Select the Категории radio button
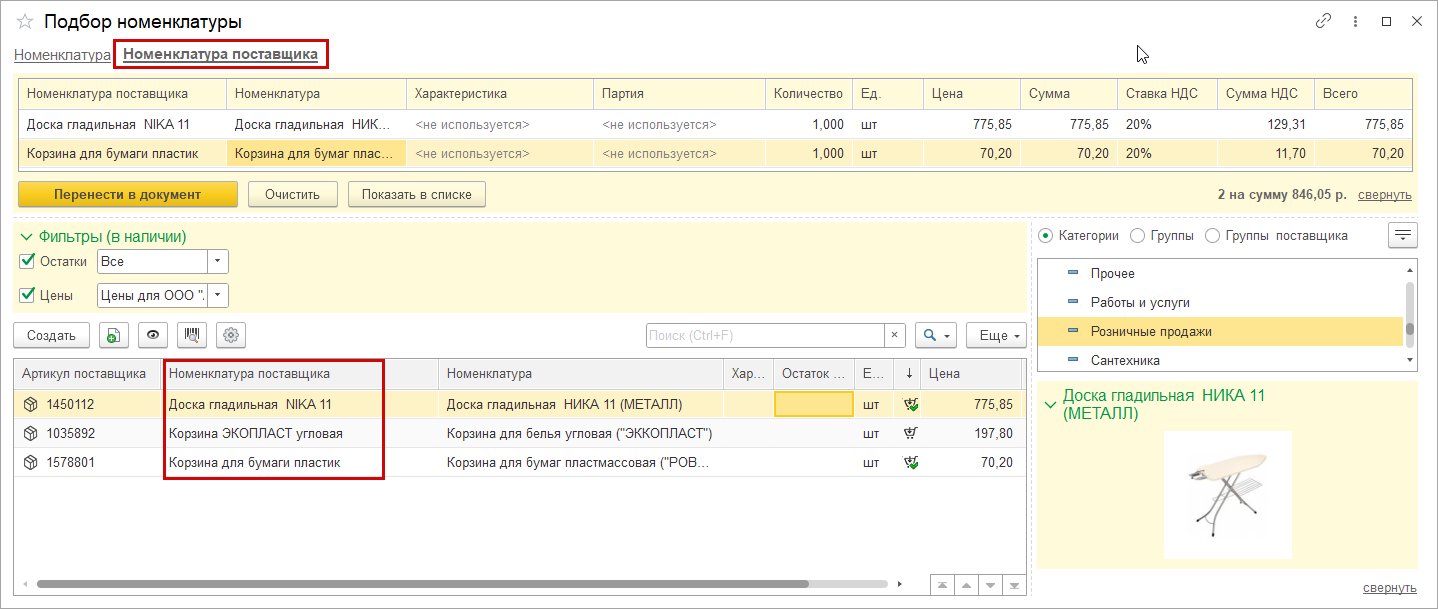Viewport: 1438px width, 609px height. click(x=1046, y=236)
